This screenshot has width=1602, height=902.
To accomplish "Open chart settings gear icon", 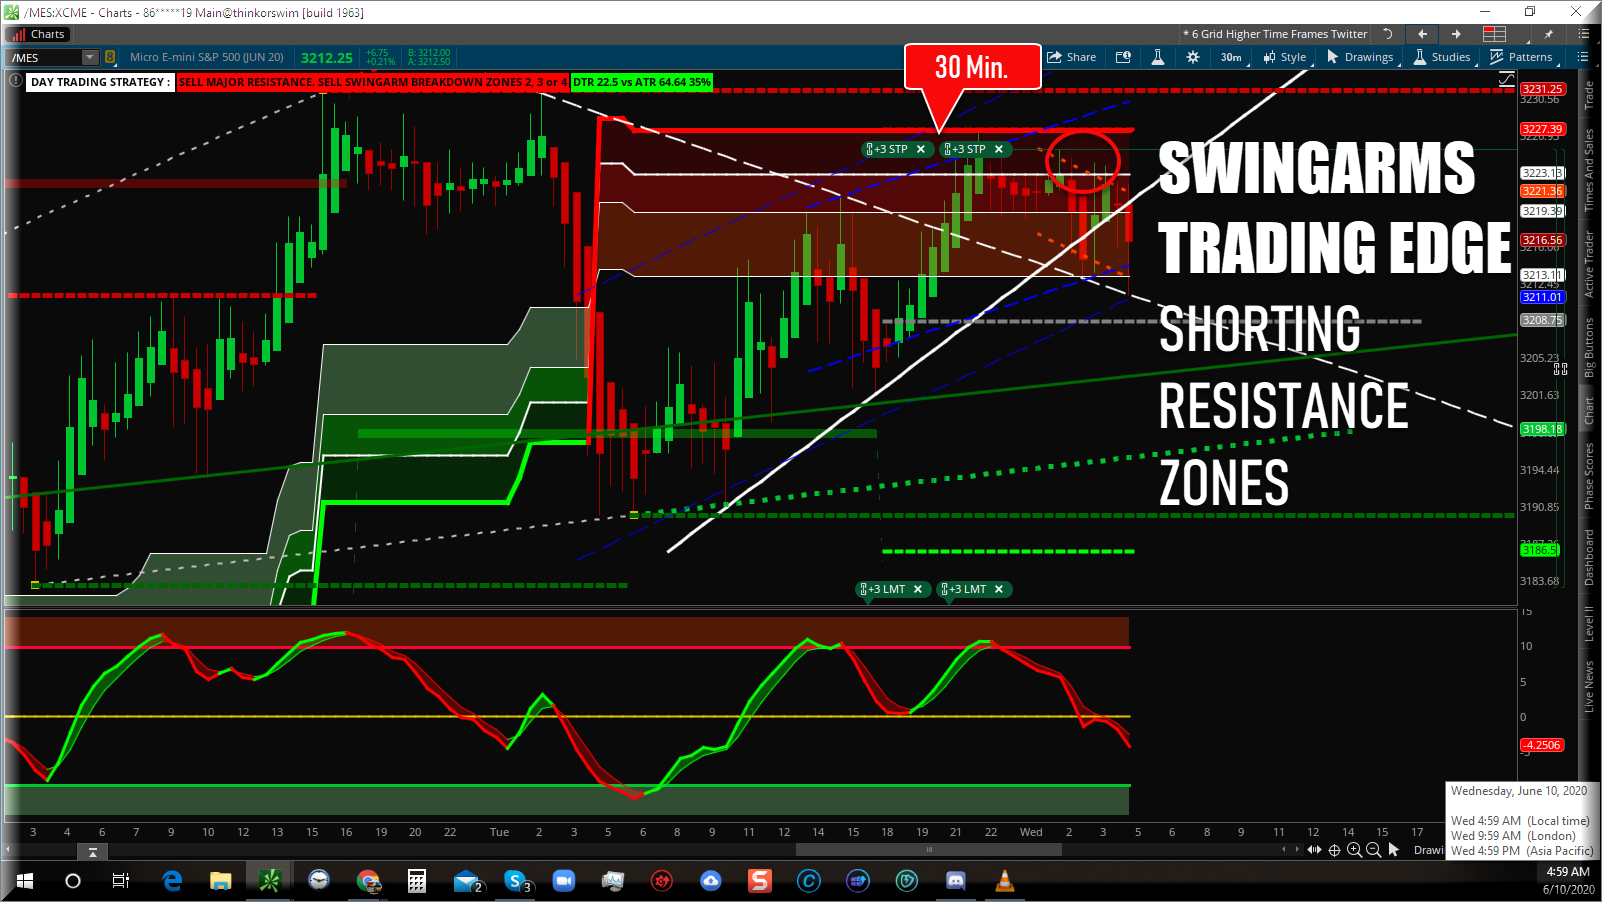I will 1193,57.
